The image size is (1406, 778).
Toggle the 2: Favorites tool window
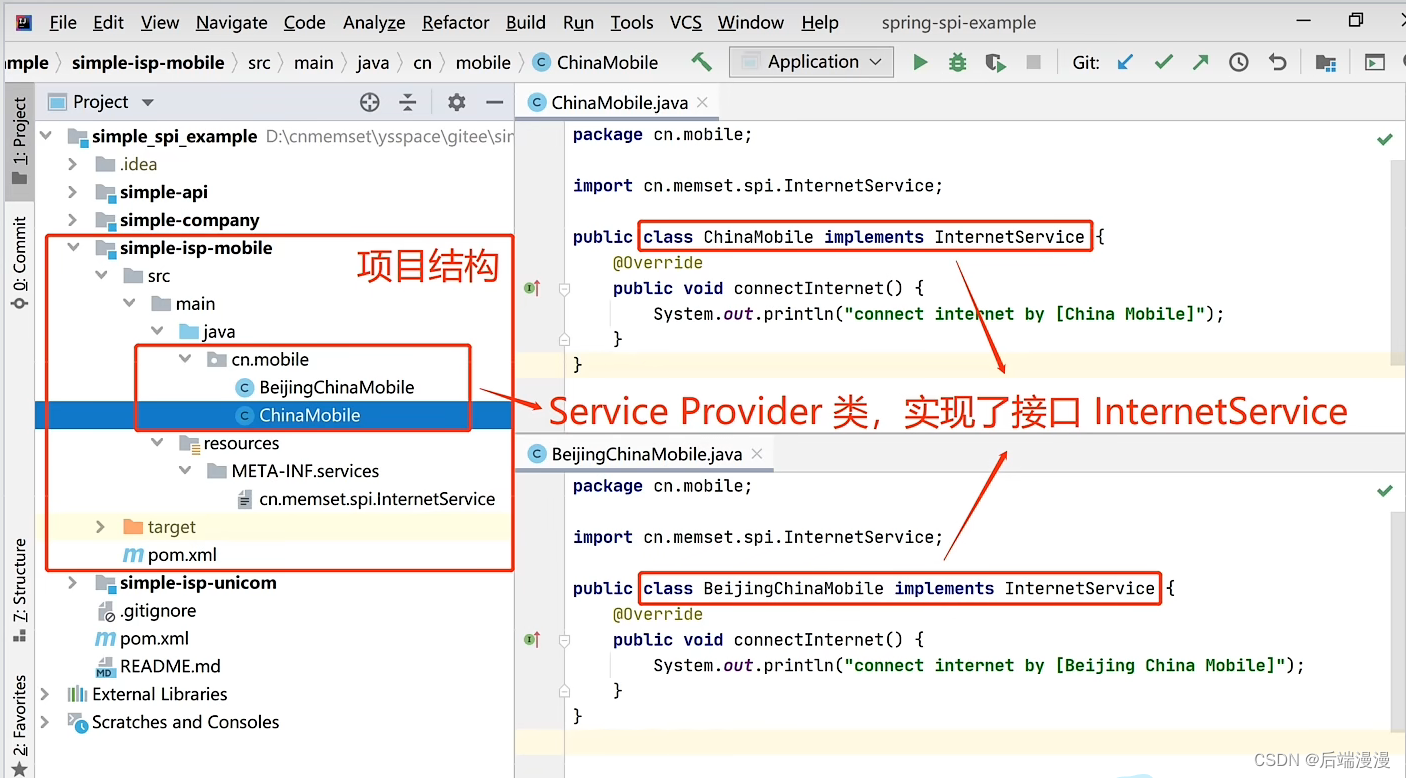coord(19,725)
